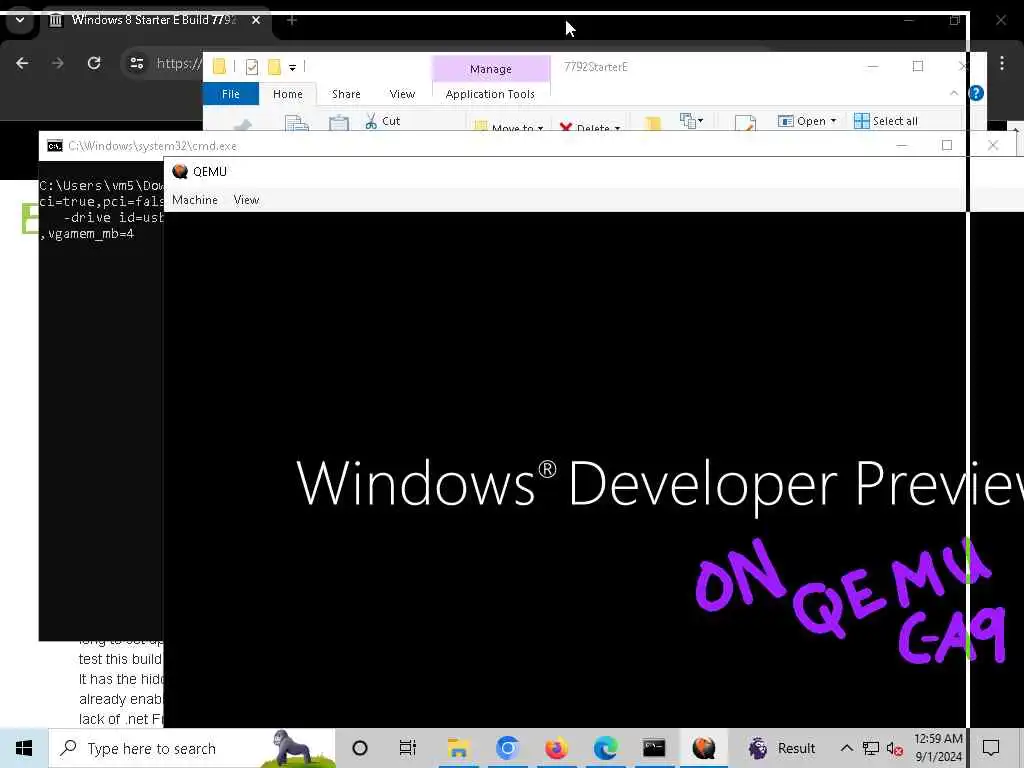This screenshot has width=1024, height=768.
Task: Open Customize Quick Access Toolbar dropdown
Action: (292, 67)
